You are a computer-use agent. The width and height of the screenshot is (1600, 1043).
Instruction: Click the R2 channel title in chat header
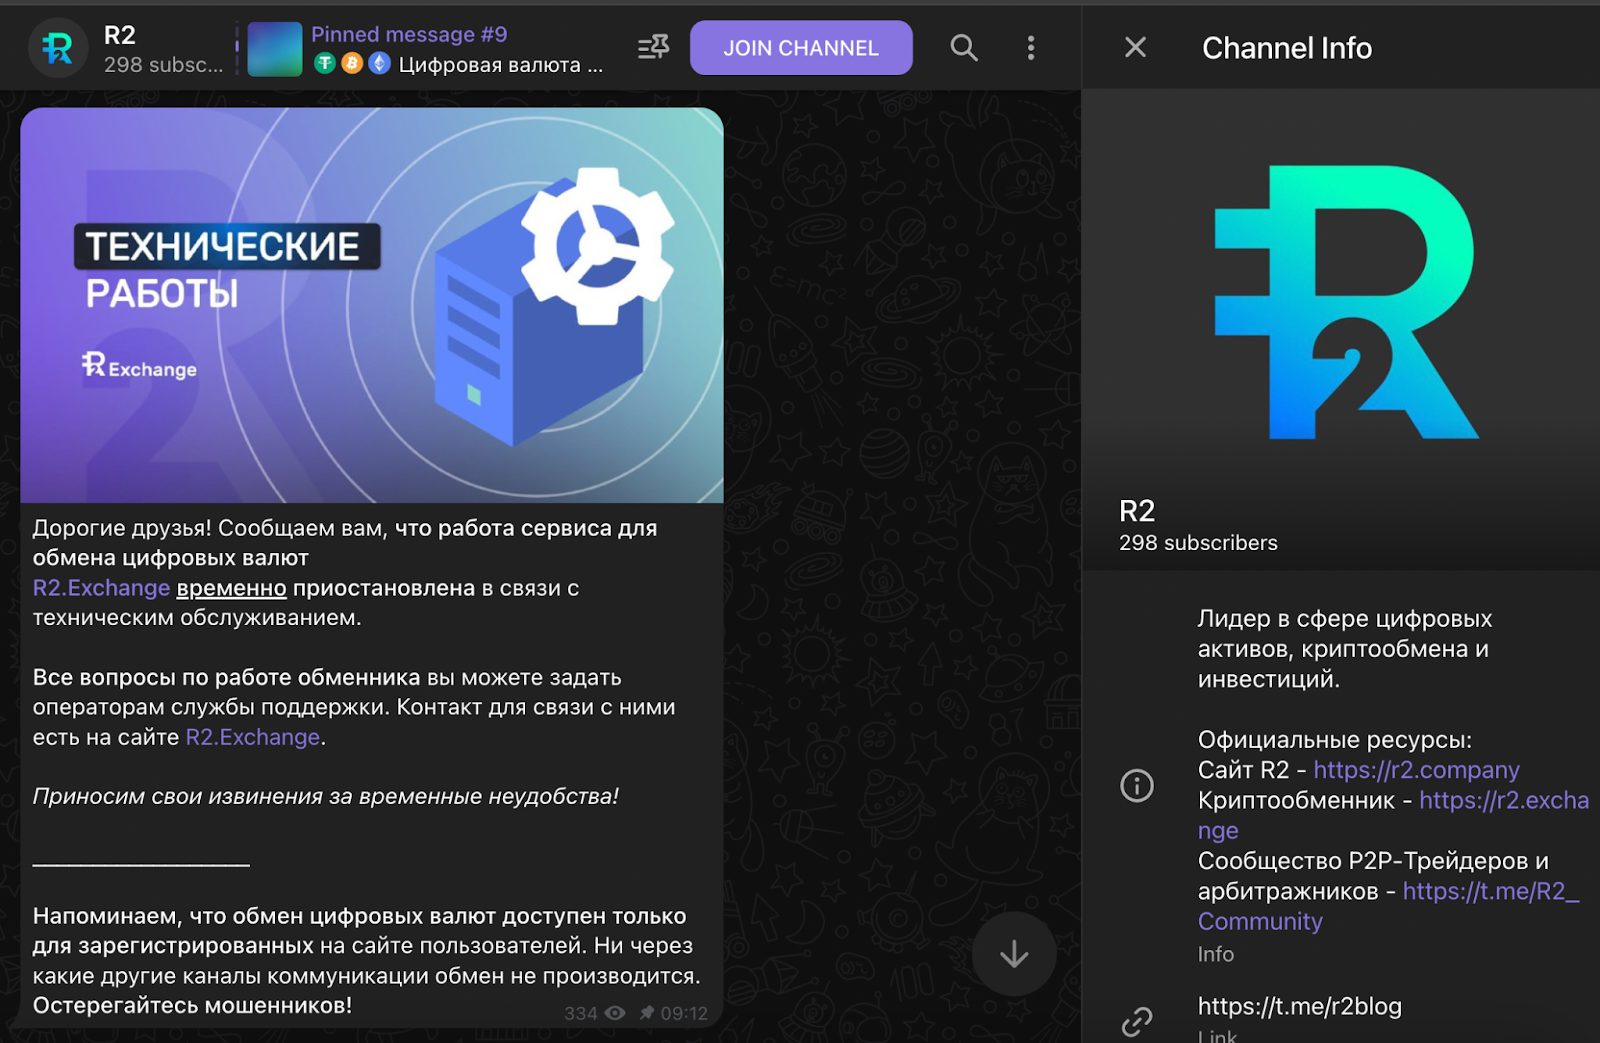coord(120,35)
